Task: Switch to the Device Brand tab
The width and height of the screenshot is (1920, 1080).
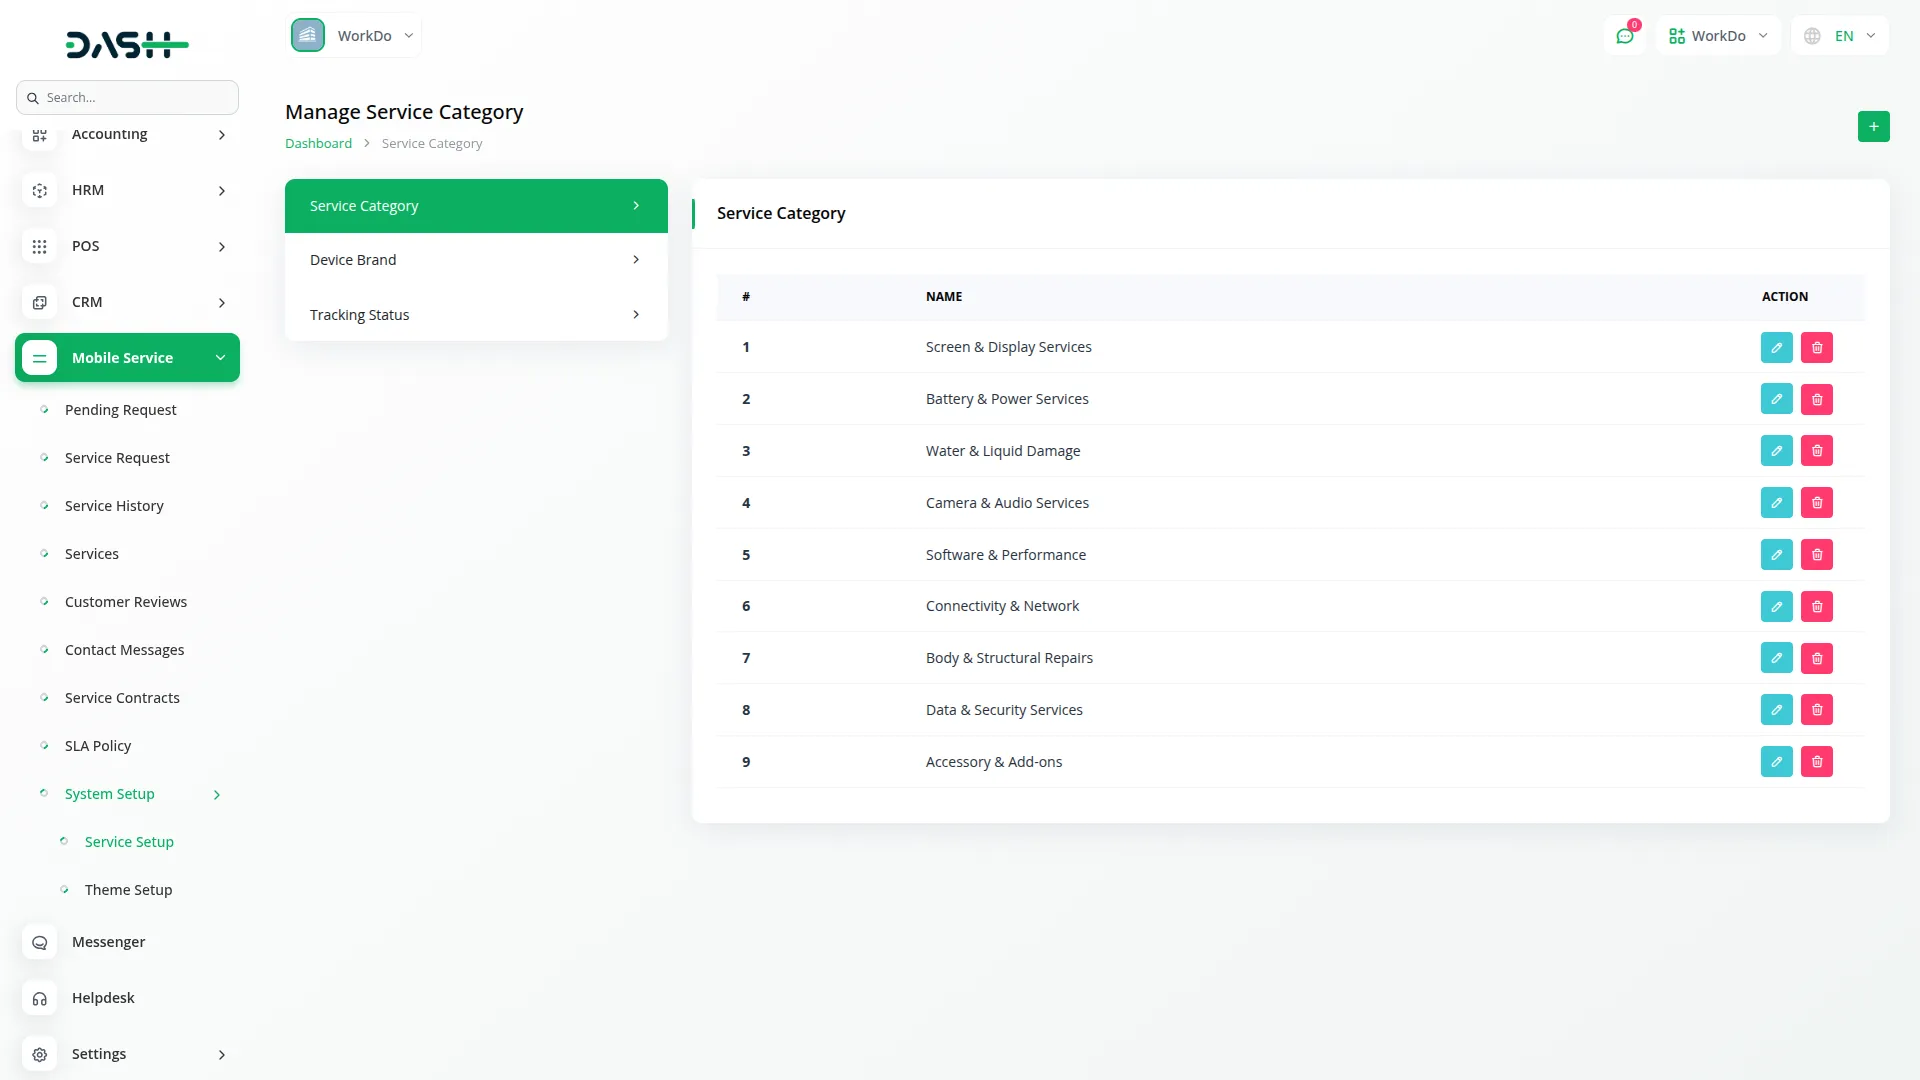Action: [x=476, y=259]
